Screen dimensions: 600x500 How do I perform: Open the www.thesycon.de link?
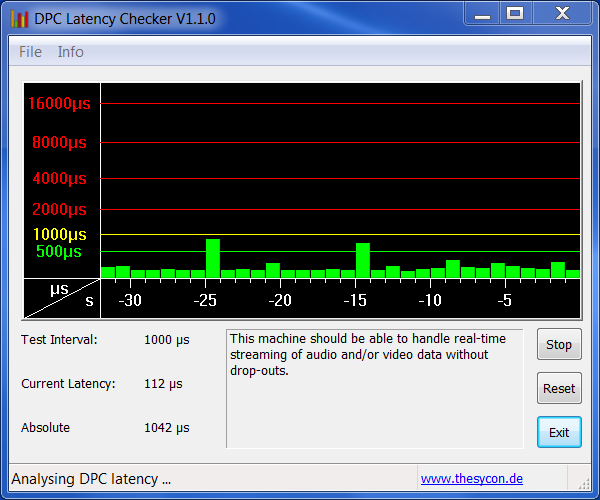471,479
